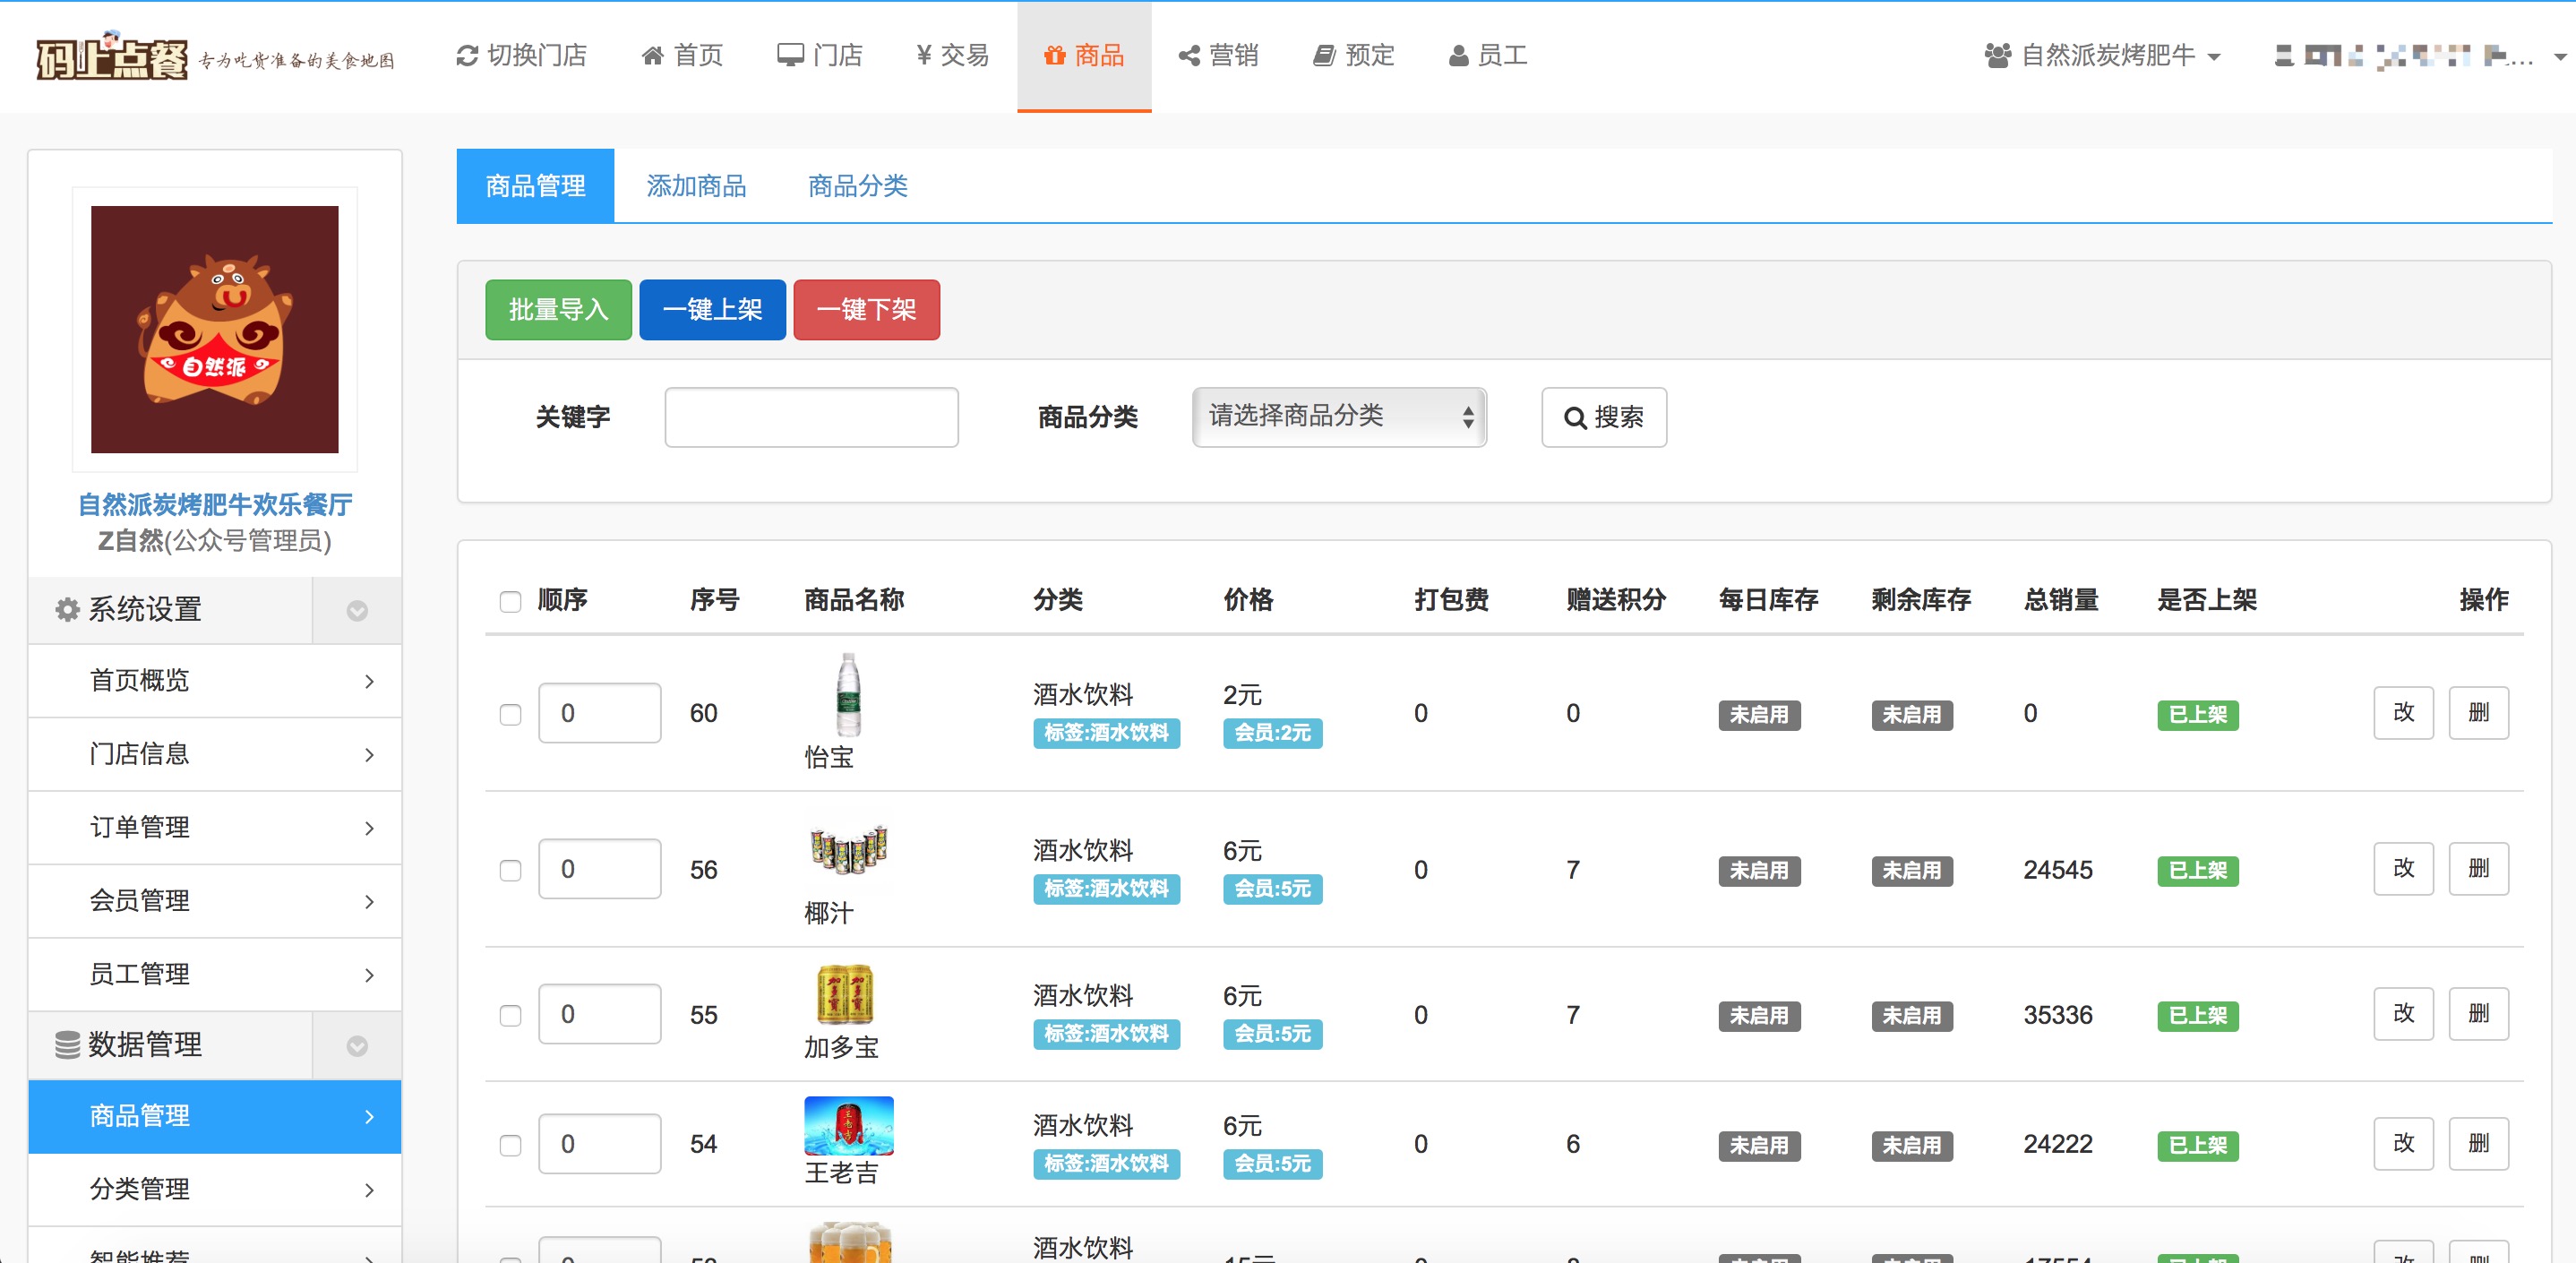Tick the checkbox for 怡宝 row

(x=510, y=714)
